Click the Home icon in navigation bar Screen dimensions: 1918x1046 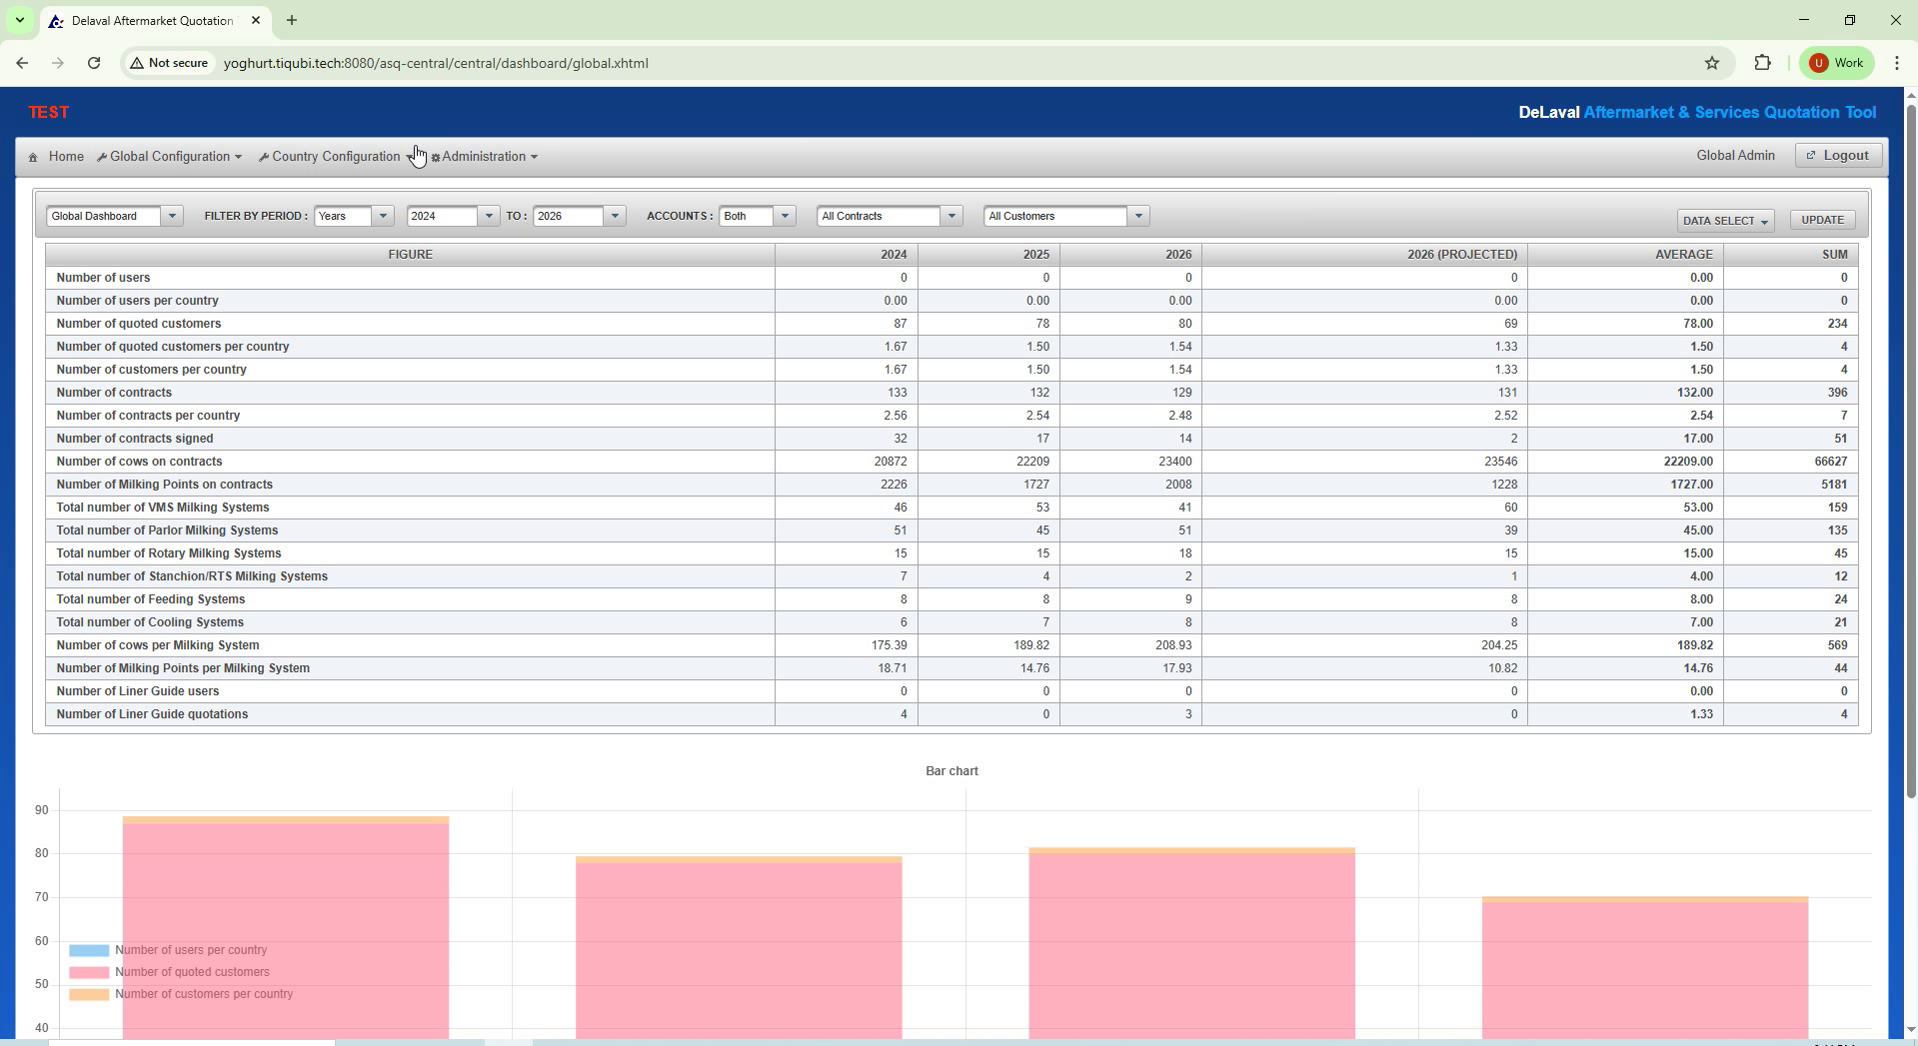33,157
